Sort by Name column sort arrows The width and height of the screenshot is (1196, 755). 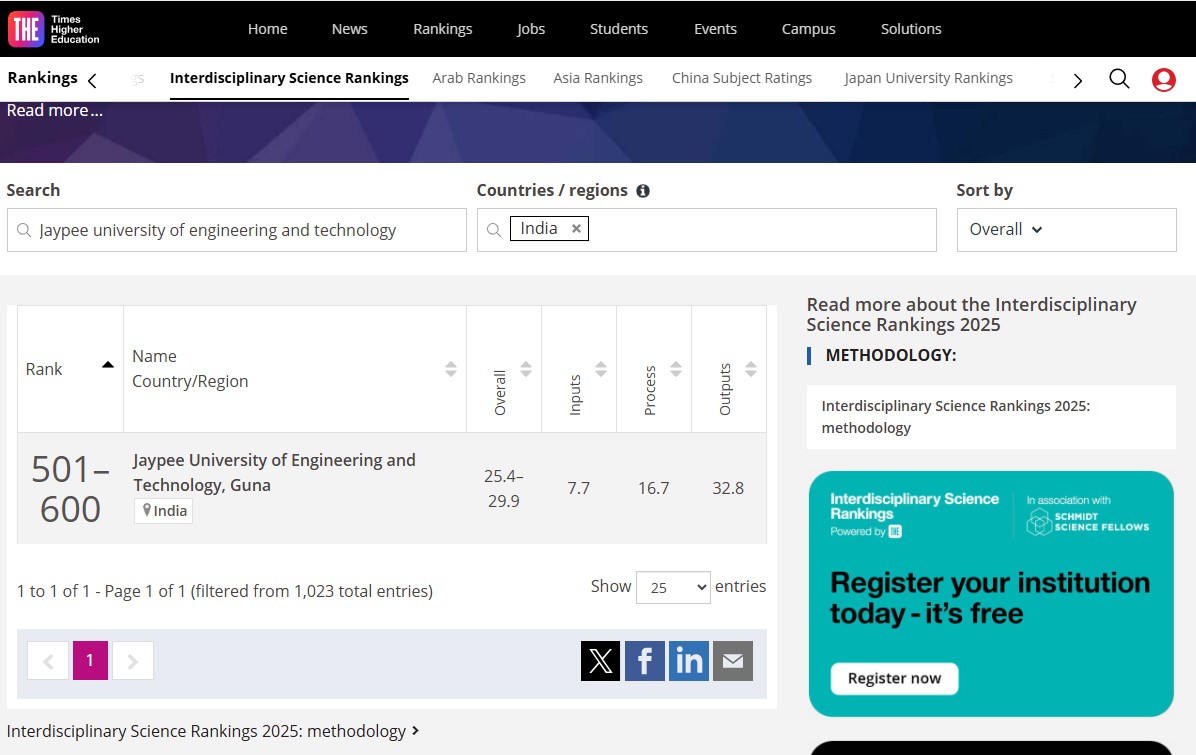(451, 369)
